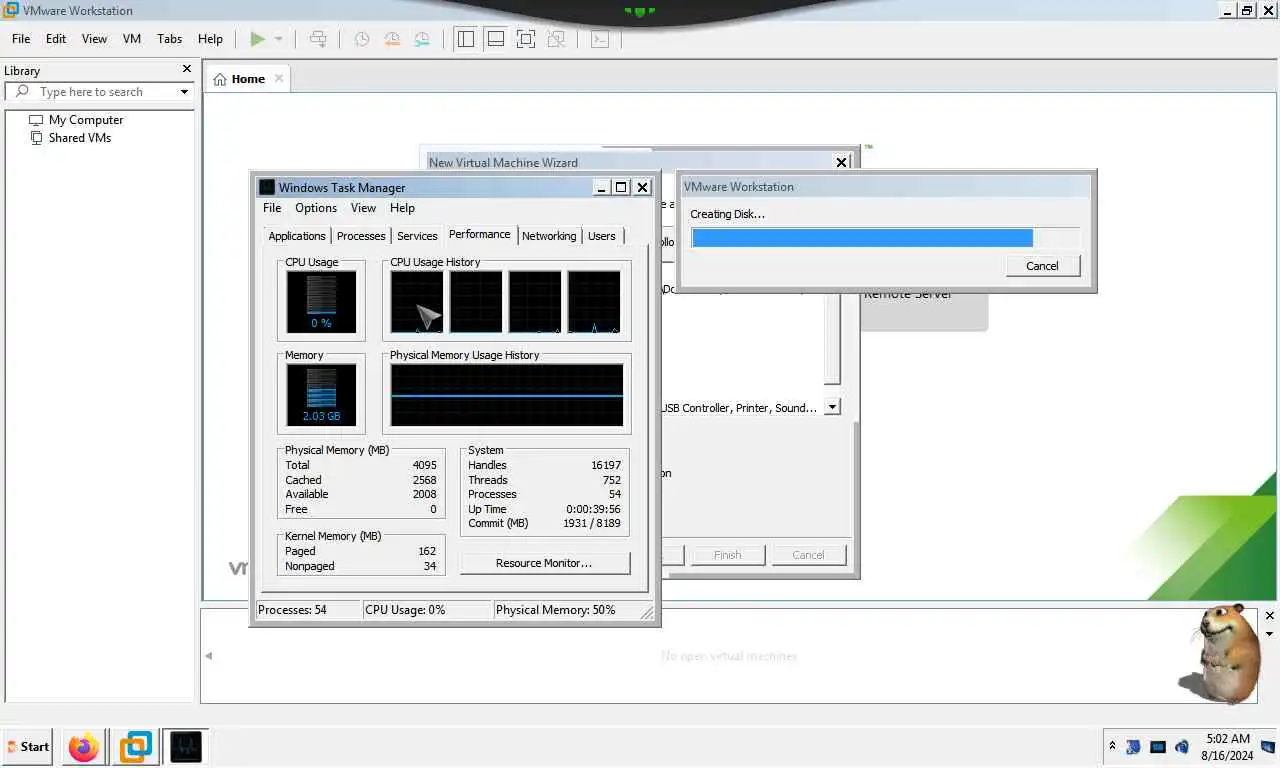Click the Resource Monitor button
This screenshot has width=1280, height=768.
pyautogui.click(x=545, y=563)
